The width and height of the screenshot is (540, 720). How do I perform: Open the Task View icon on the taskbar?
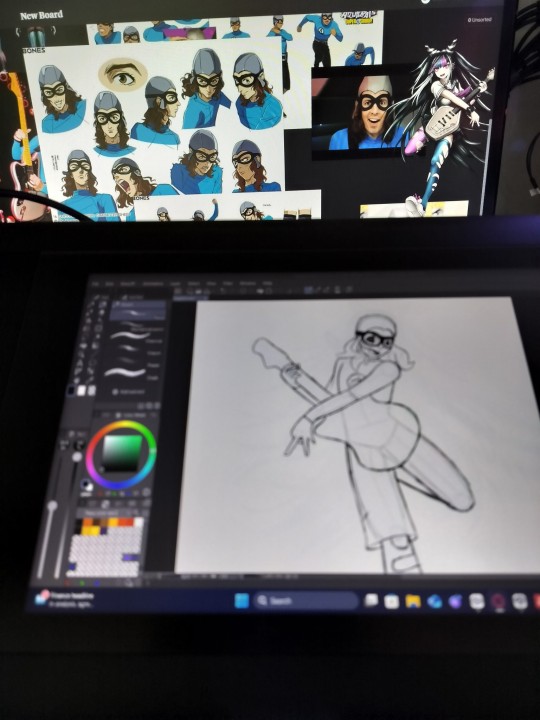click(x=371, y=600)
